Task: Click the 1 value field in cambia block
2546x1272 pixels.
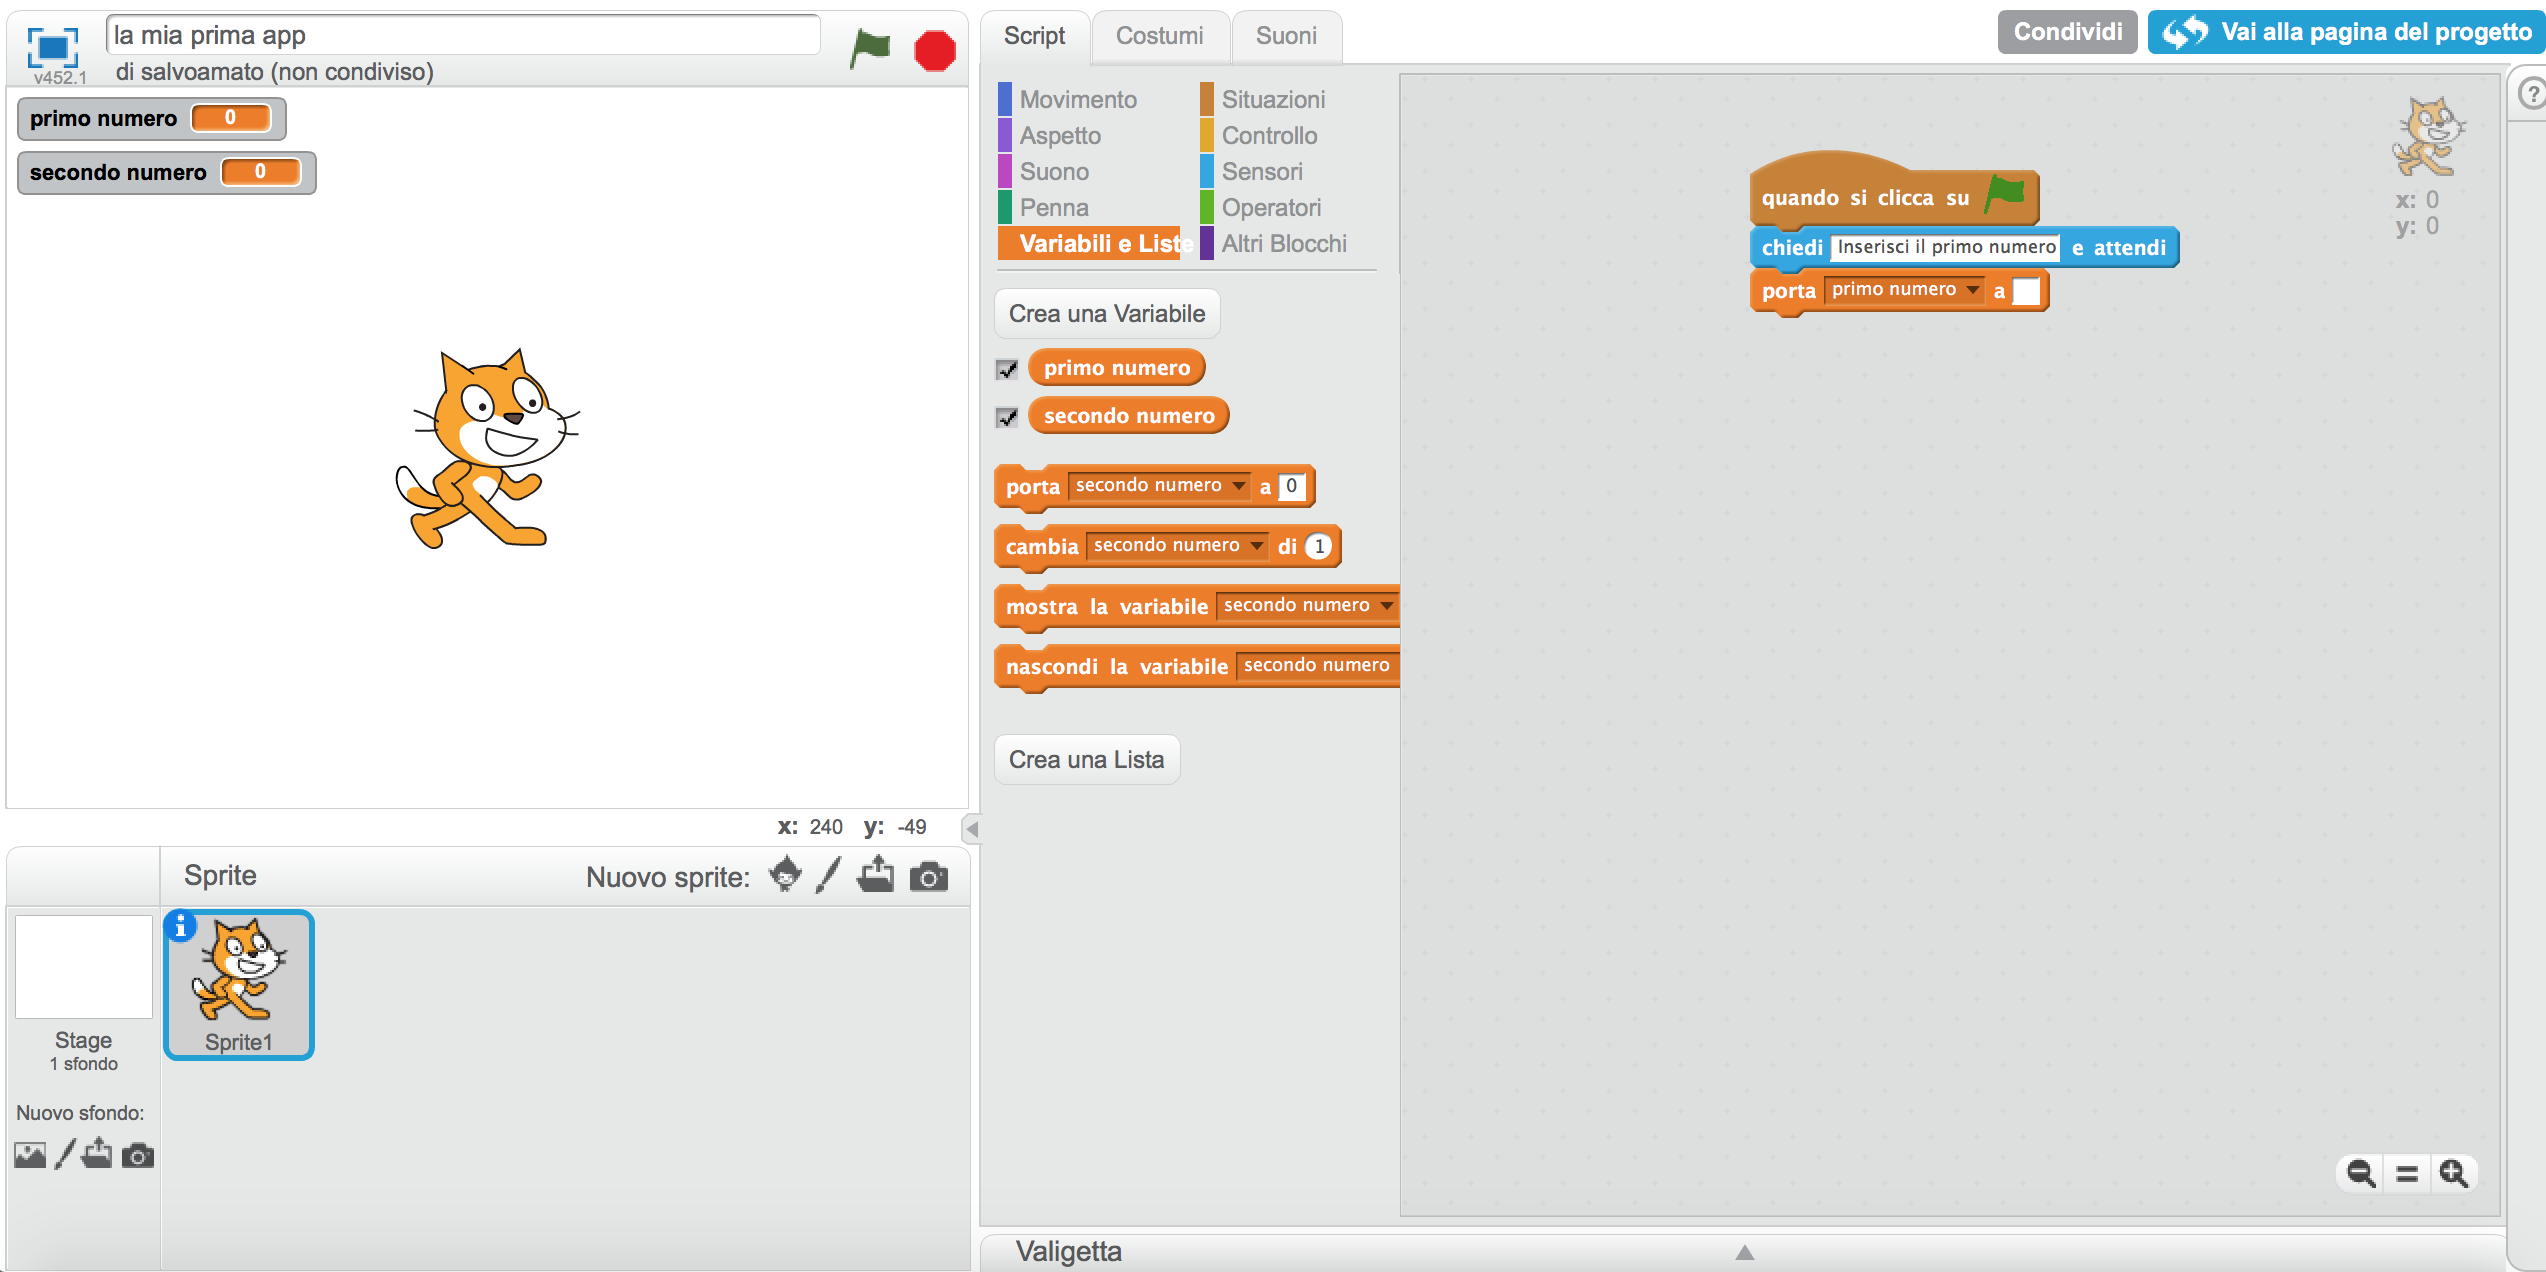Action: click(x=1319, y=546)
